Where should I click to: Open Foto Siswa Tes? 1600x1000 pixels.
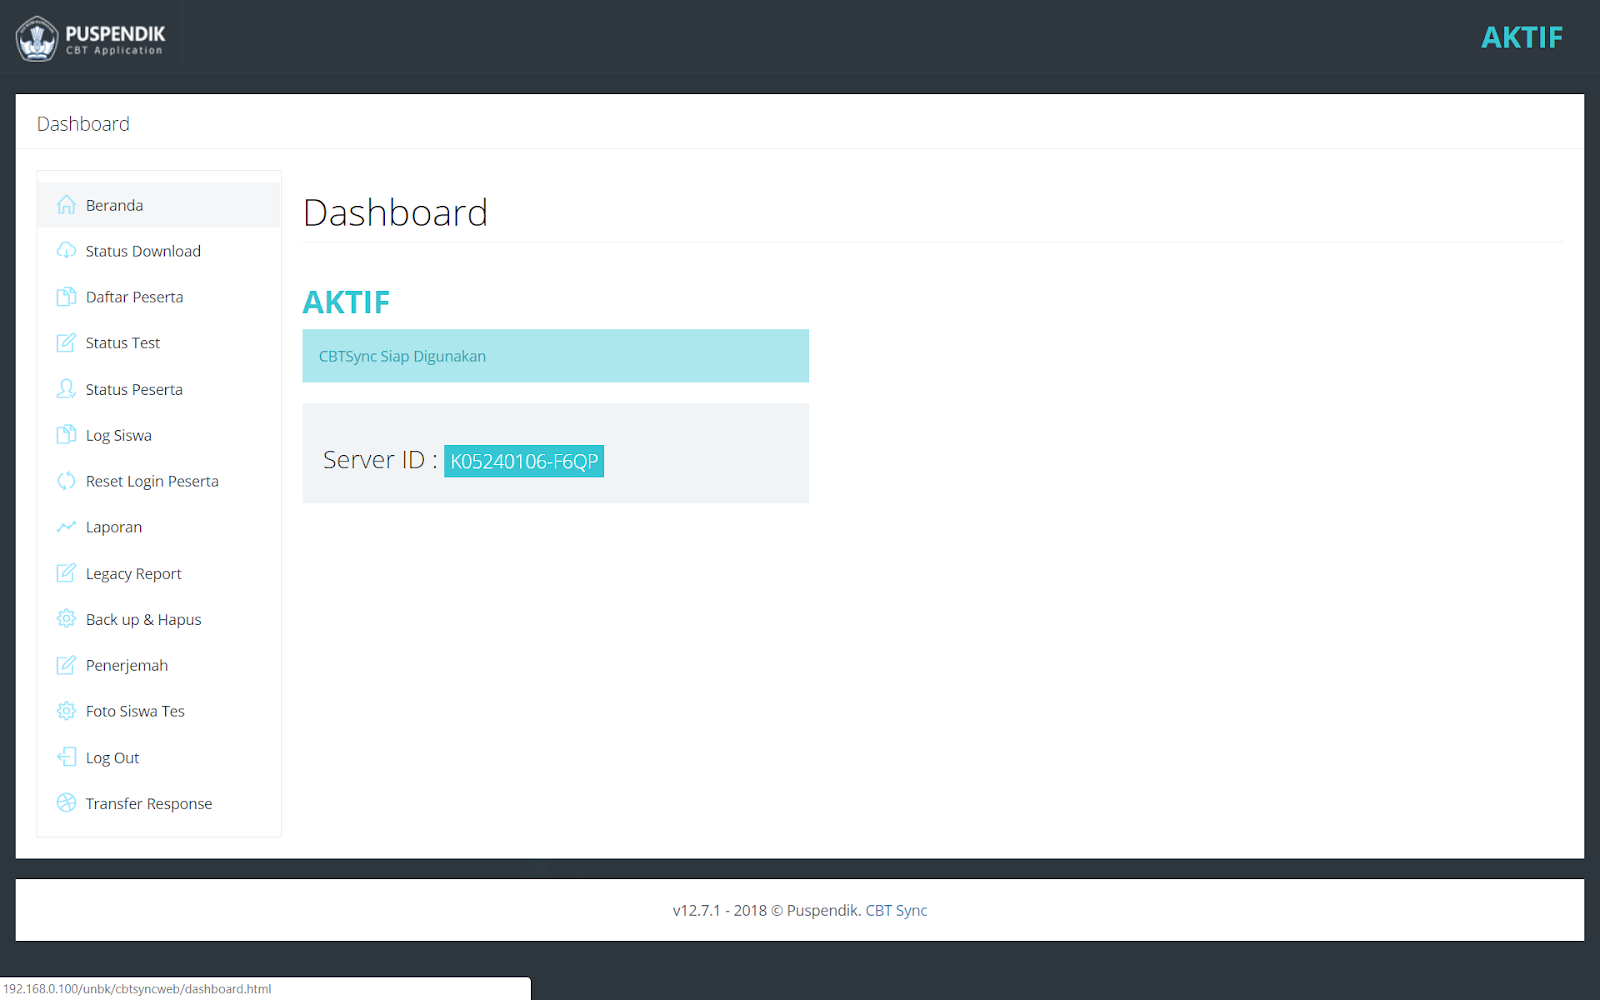[159, 711]
